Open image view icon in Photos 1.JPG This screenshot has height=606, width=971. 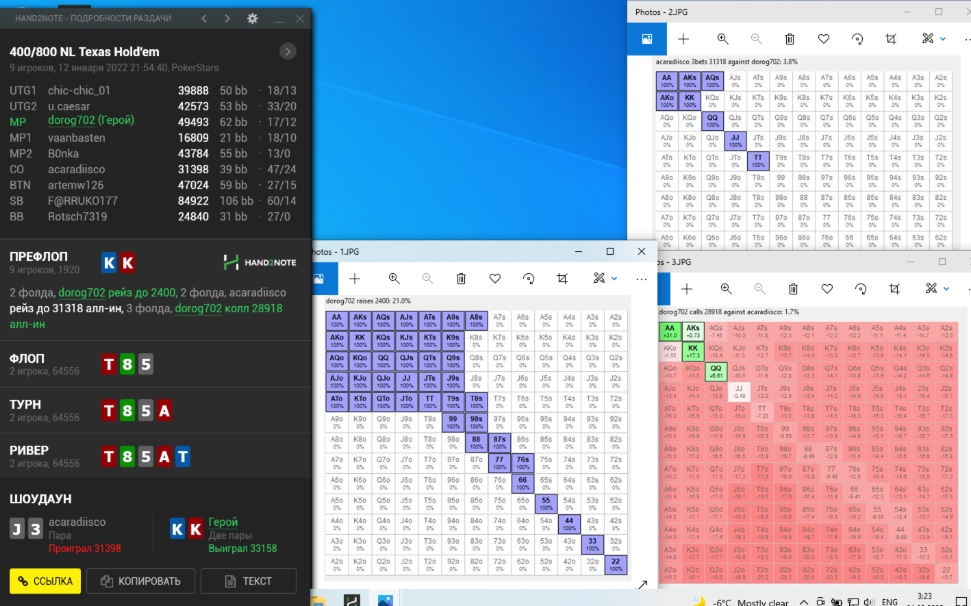[318, 279]
